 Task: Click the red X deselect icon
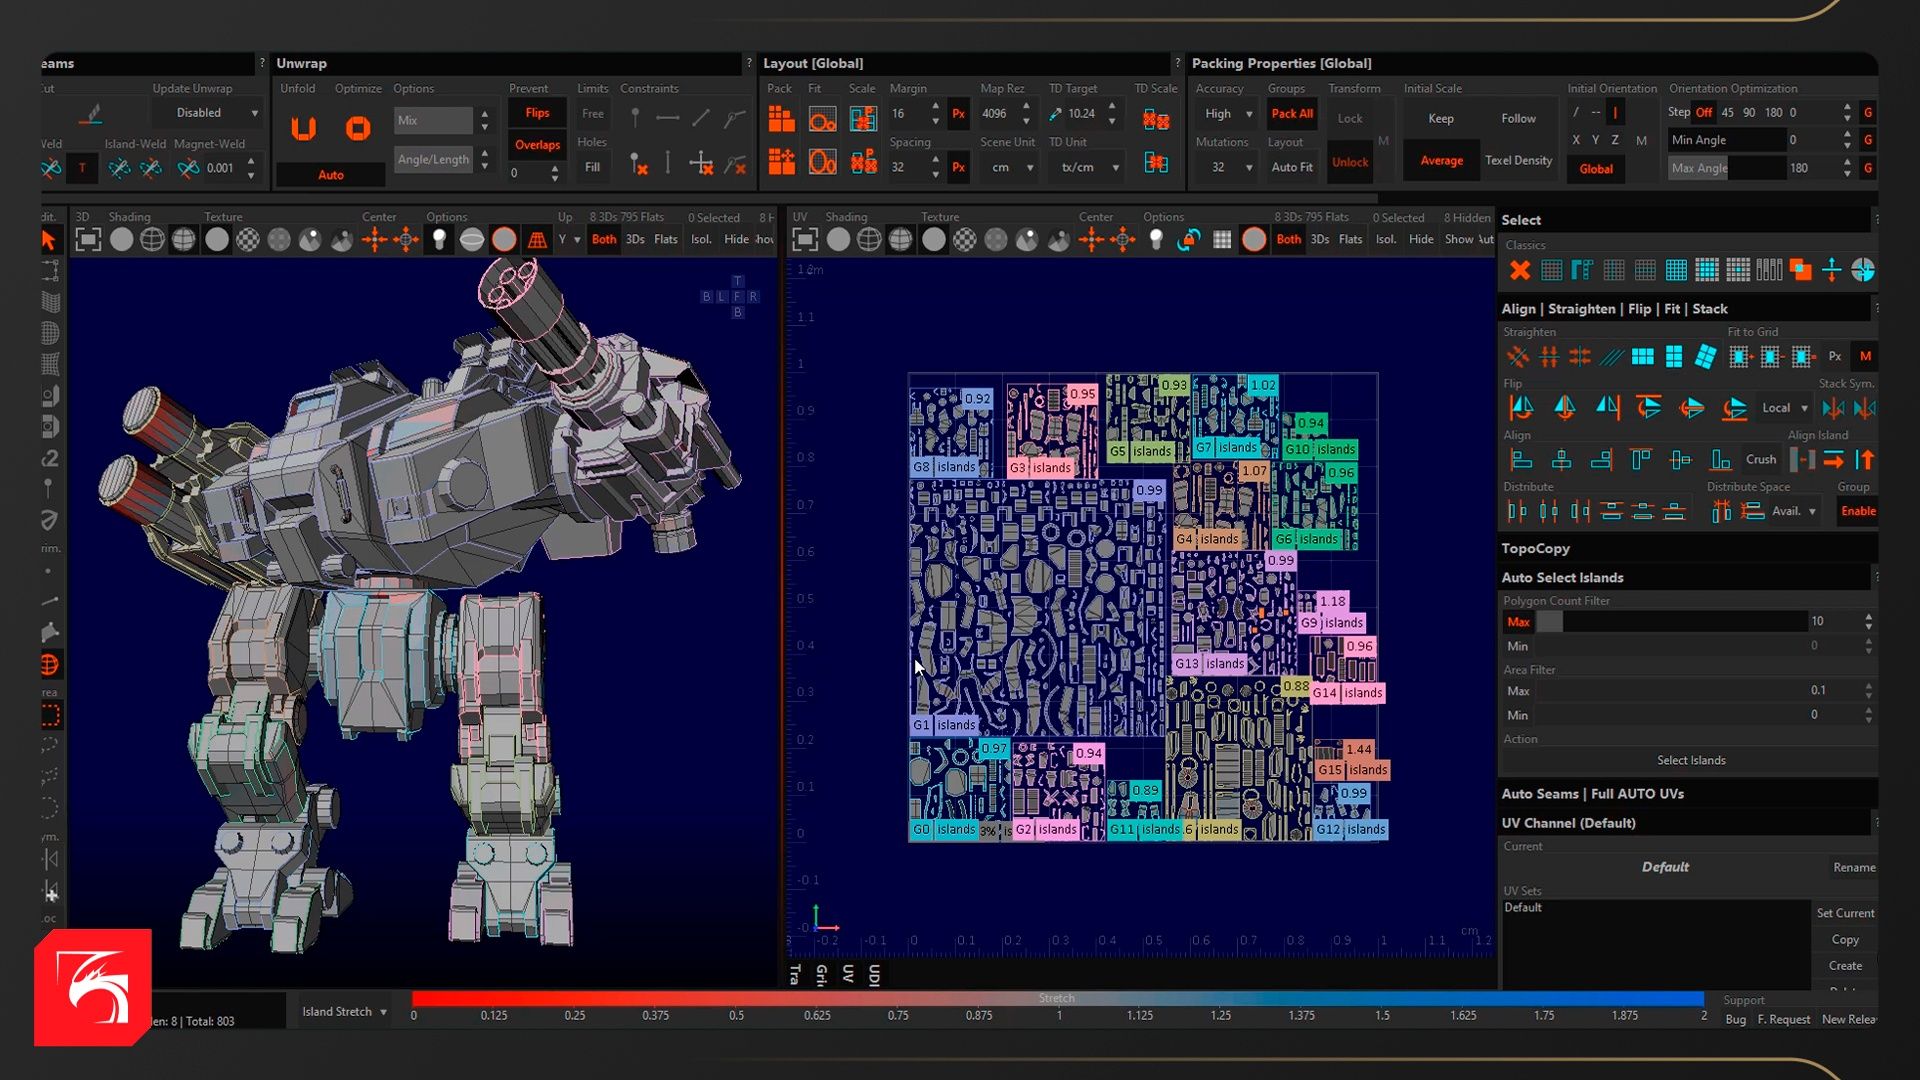[1520, 270]
